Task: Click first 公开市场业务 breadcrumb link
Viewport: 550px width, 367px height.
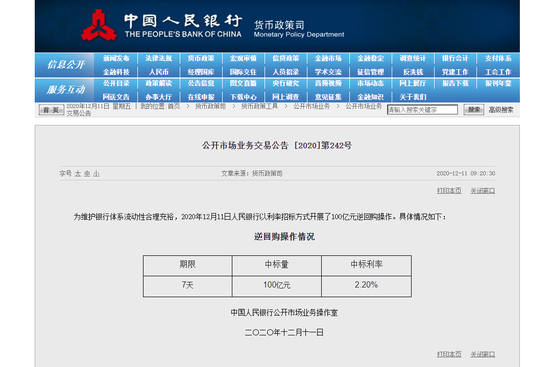Action: 311,106
